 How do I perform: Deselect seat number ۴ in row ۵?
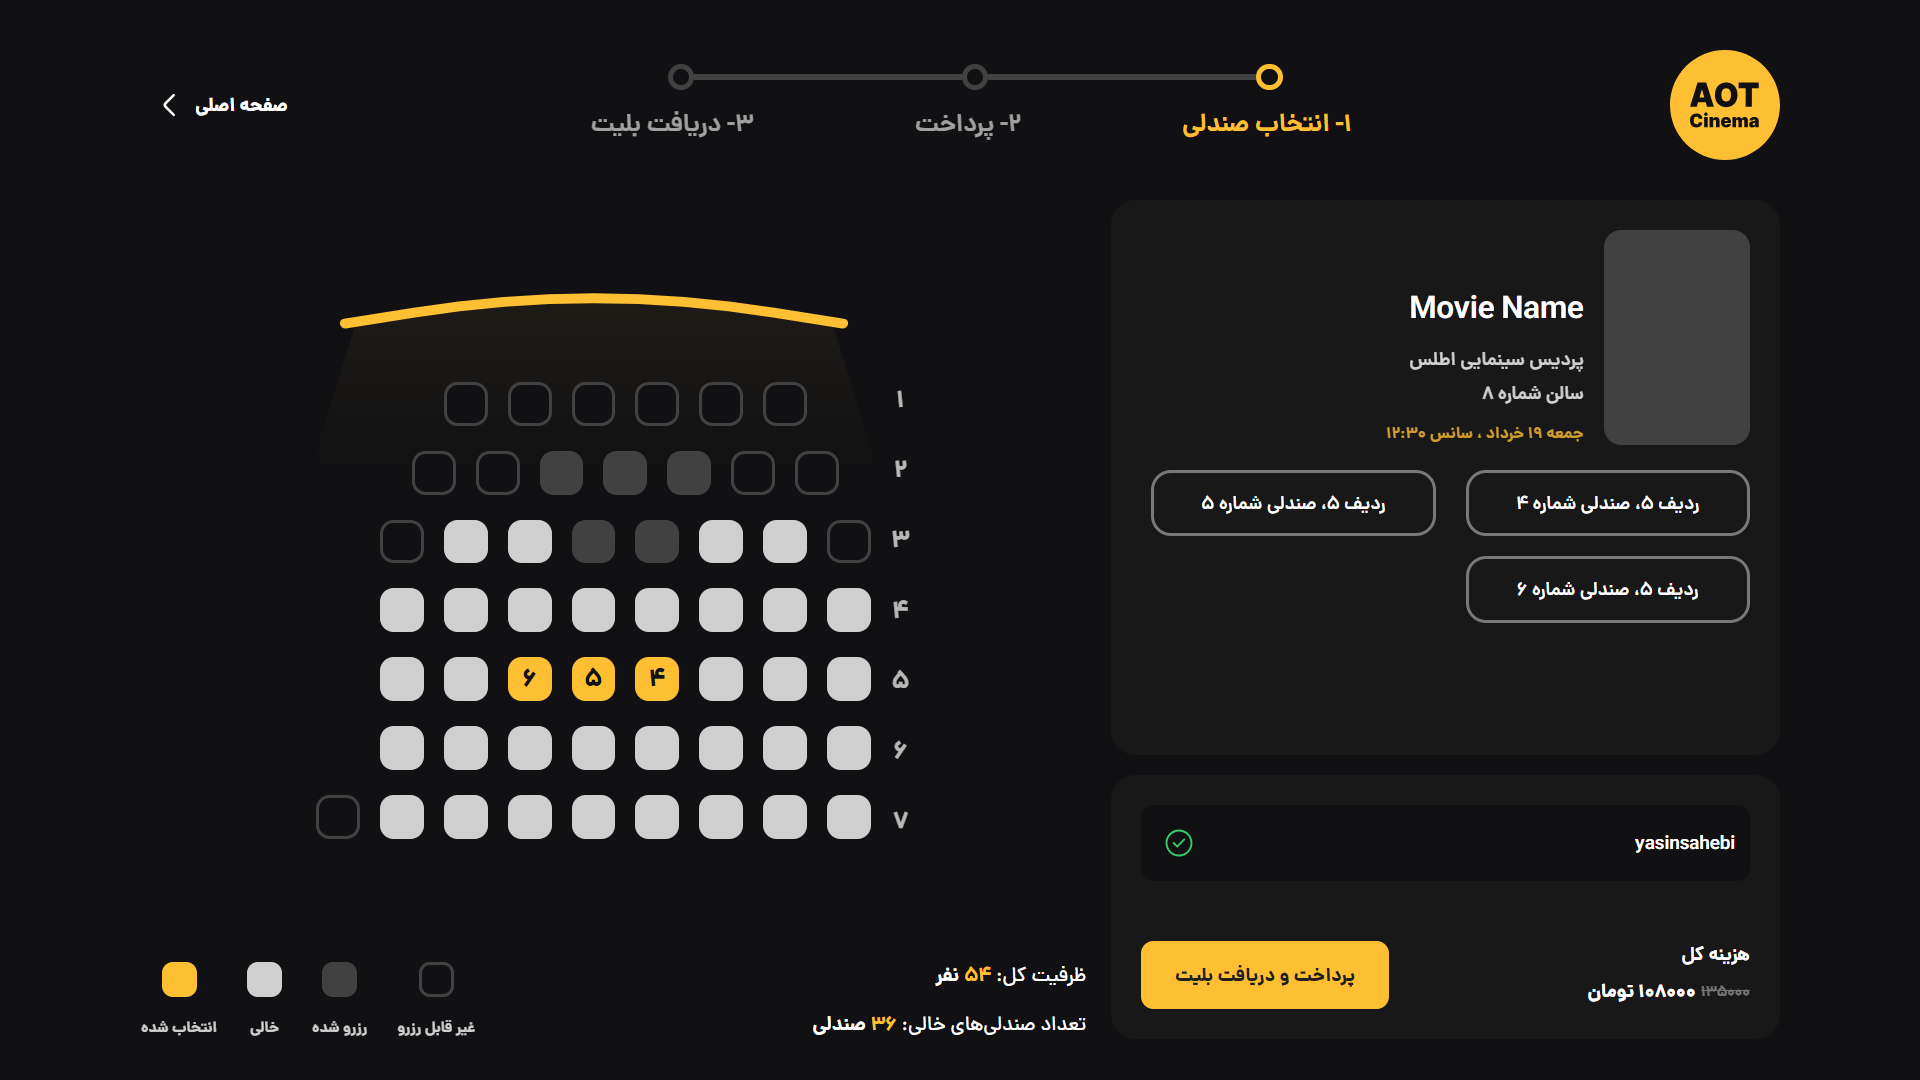(x=657, y=678)
